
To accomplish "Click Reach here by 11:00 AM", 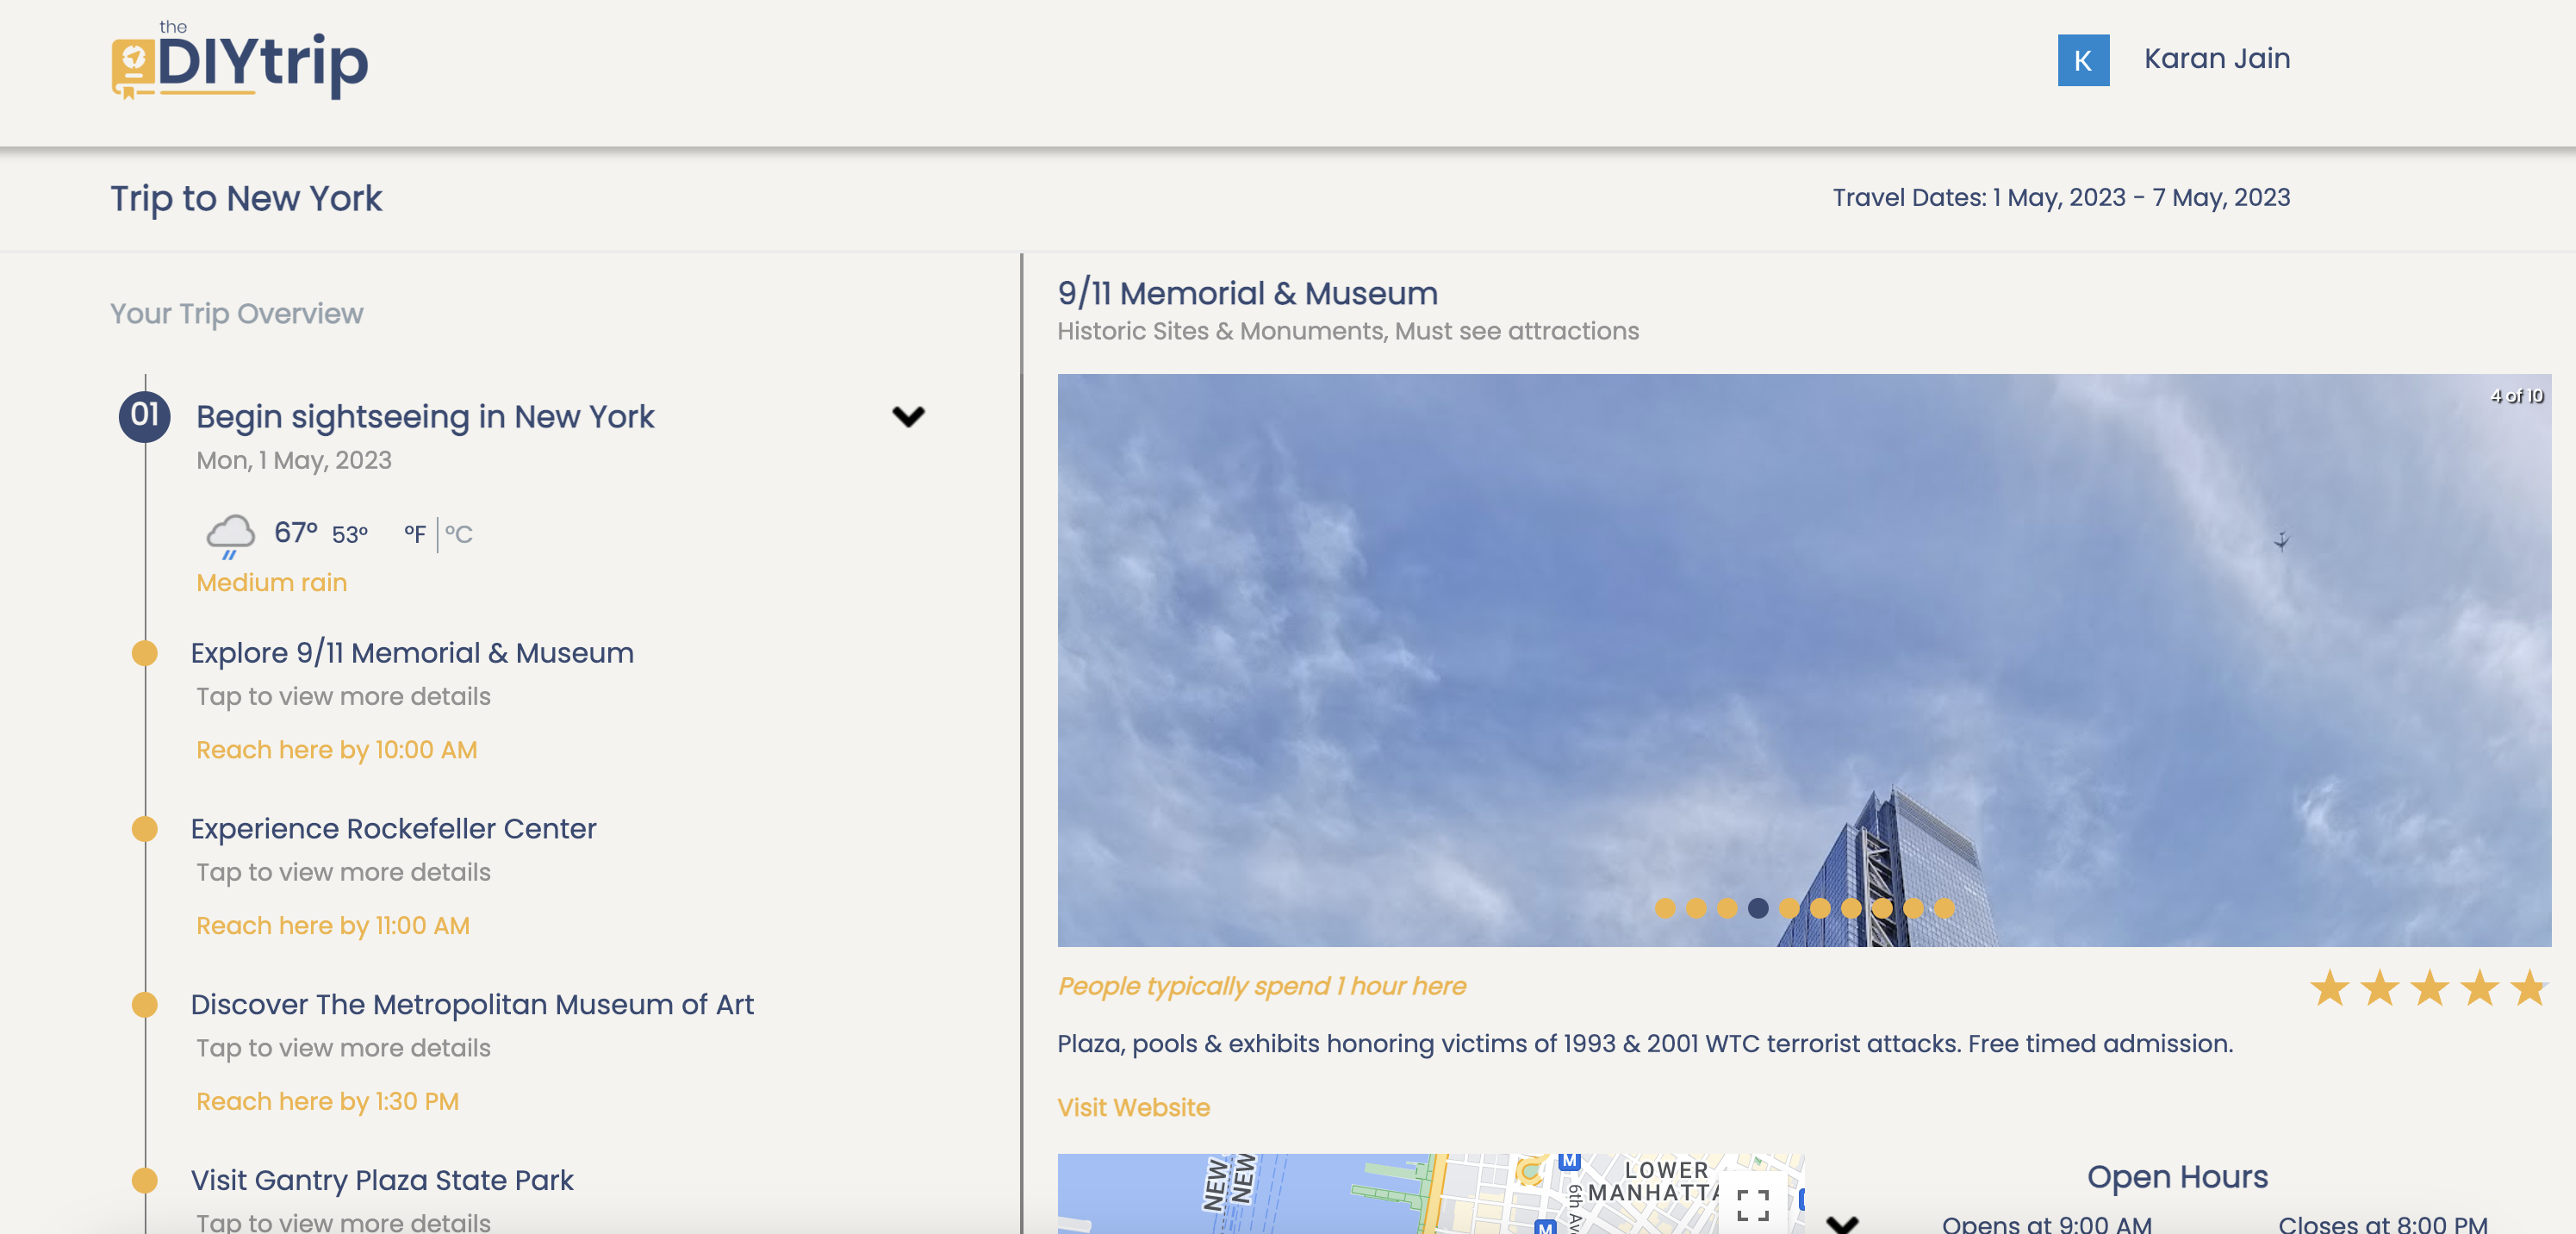I will pos(333,926).
